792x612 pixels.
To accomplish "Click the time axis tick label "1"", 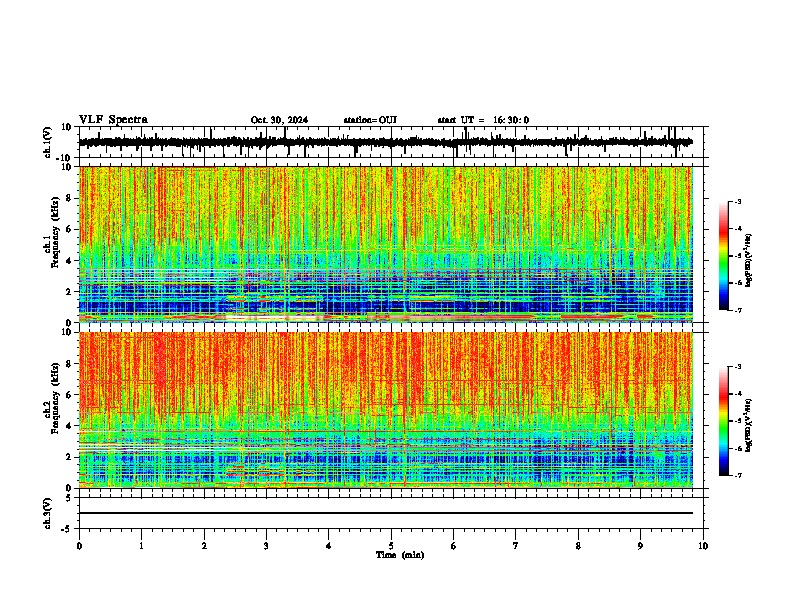I will pyautogui.click(x=141, y=546).
